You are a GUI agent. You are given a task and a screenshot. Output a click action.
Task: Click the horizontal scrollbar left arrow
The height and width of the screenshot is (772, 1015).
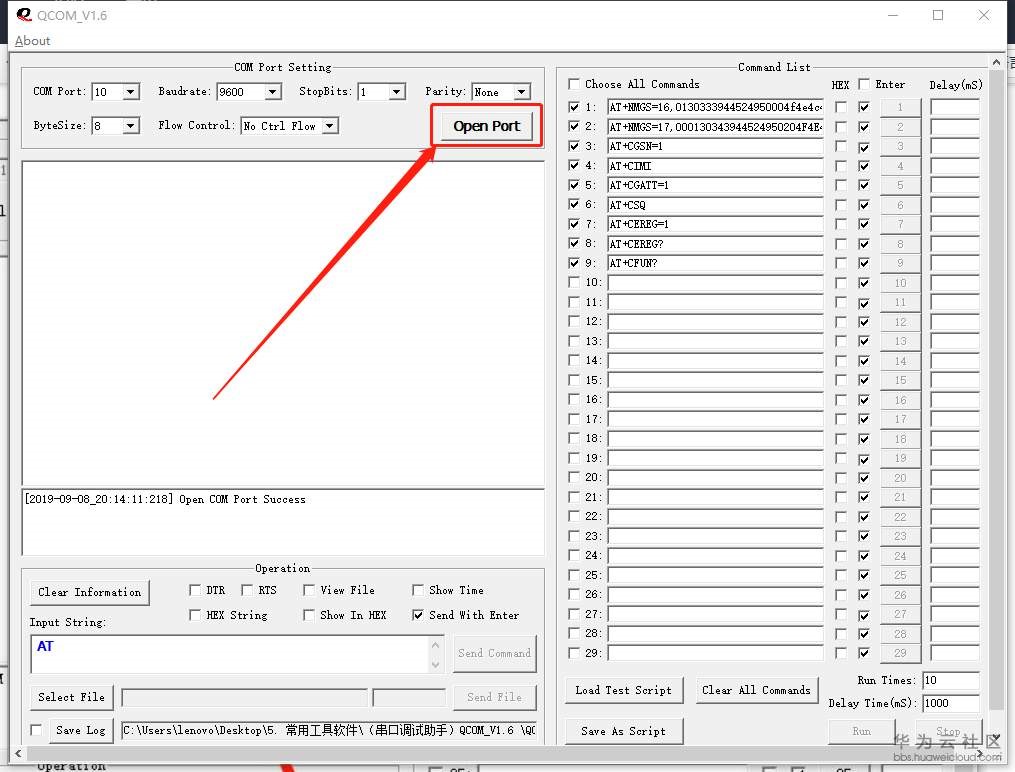coord(18,753)
